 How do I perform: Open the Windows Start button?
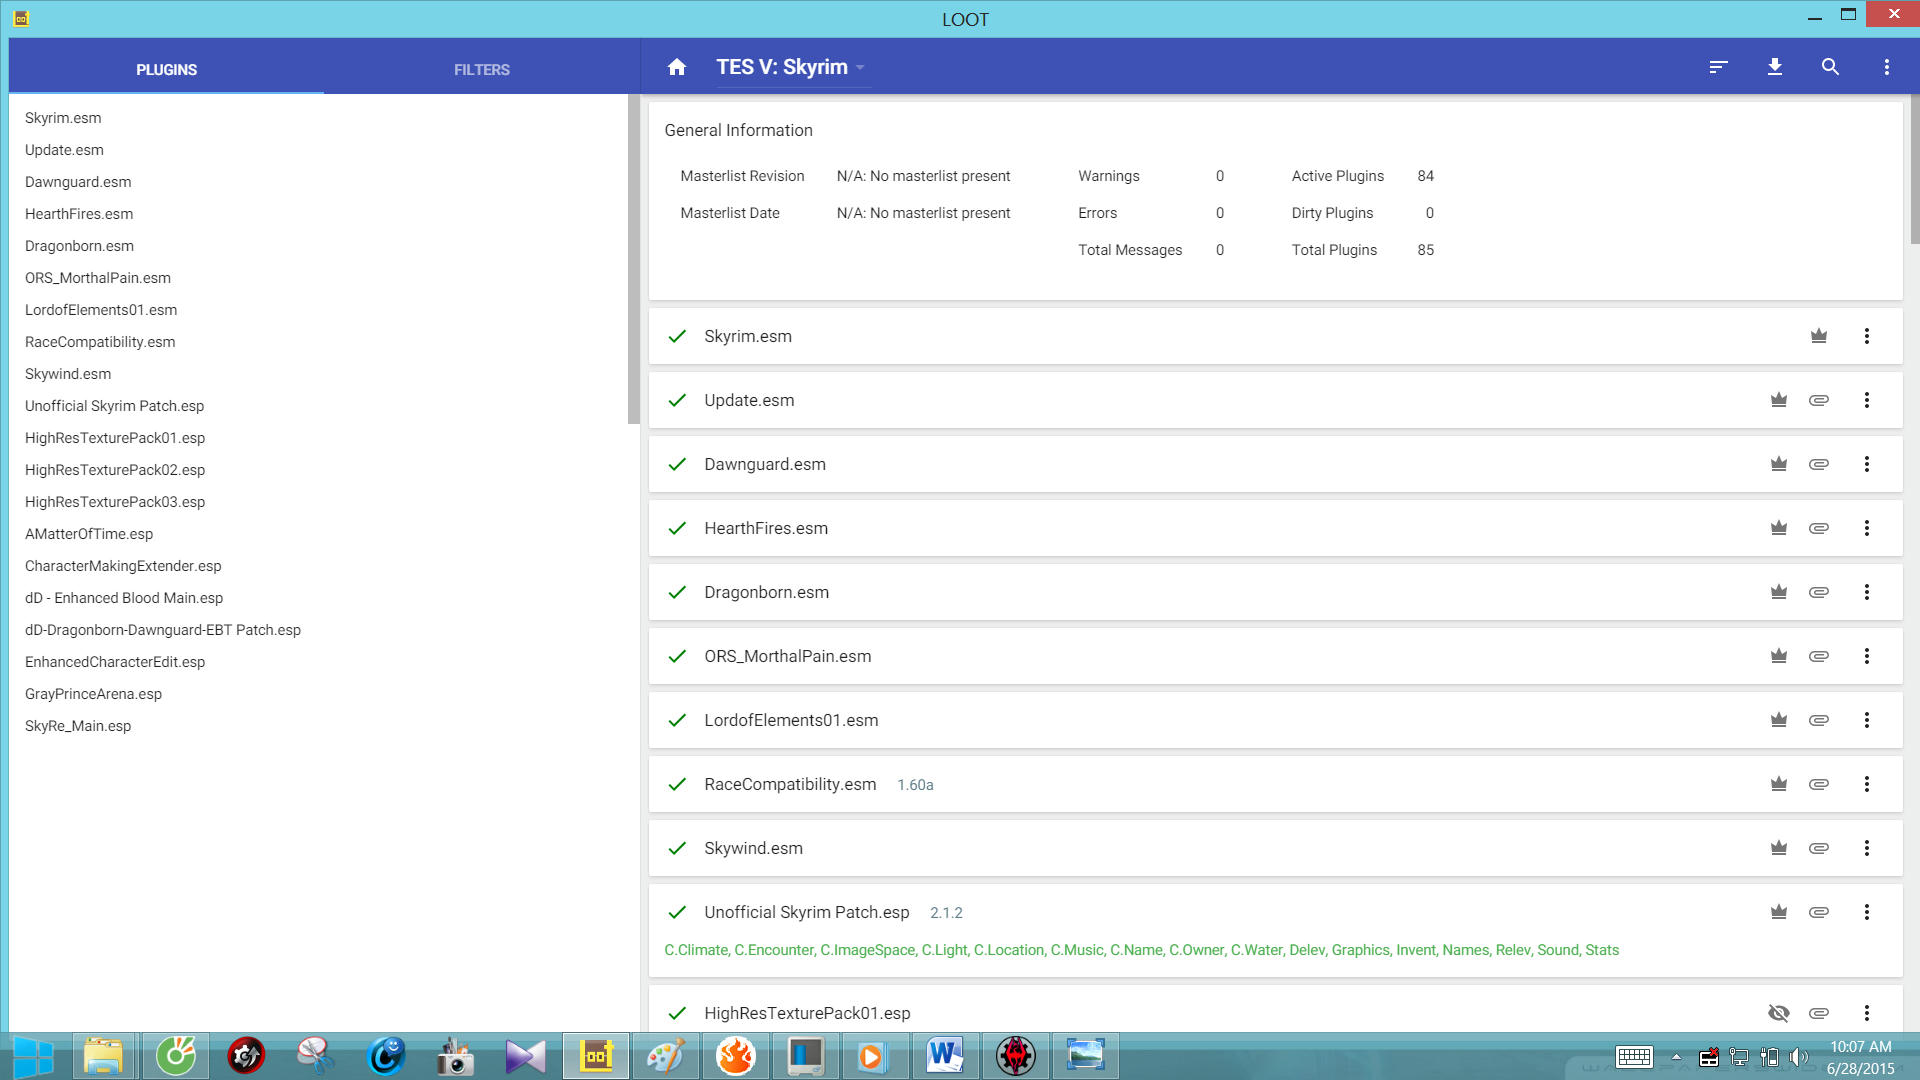32,1056
